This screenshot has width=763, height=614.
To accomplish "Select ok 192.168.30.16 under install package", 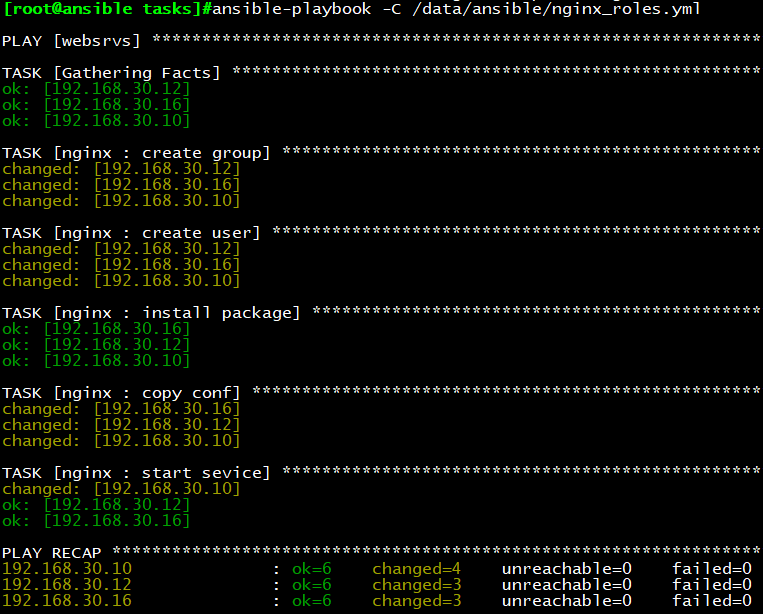I will tap(96, 329).
